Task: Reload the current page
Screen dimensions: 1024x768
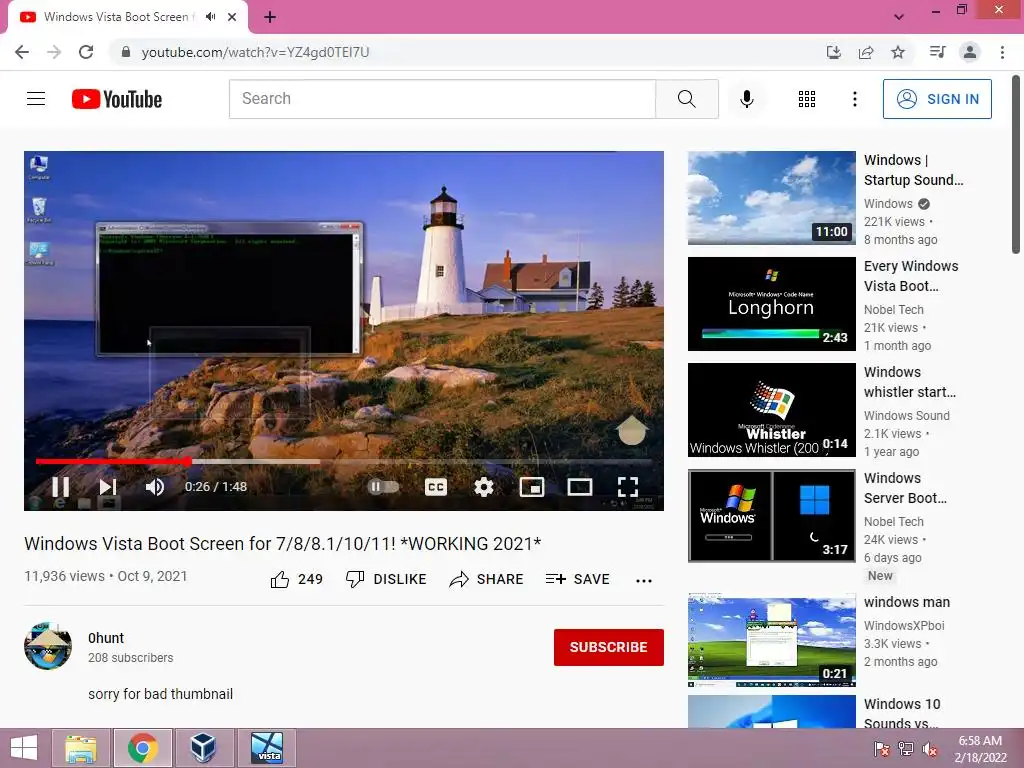Action: point(86,52)
